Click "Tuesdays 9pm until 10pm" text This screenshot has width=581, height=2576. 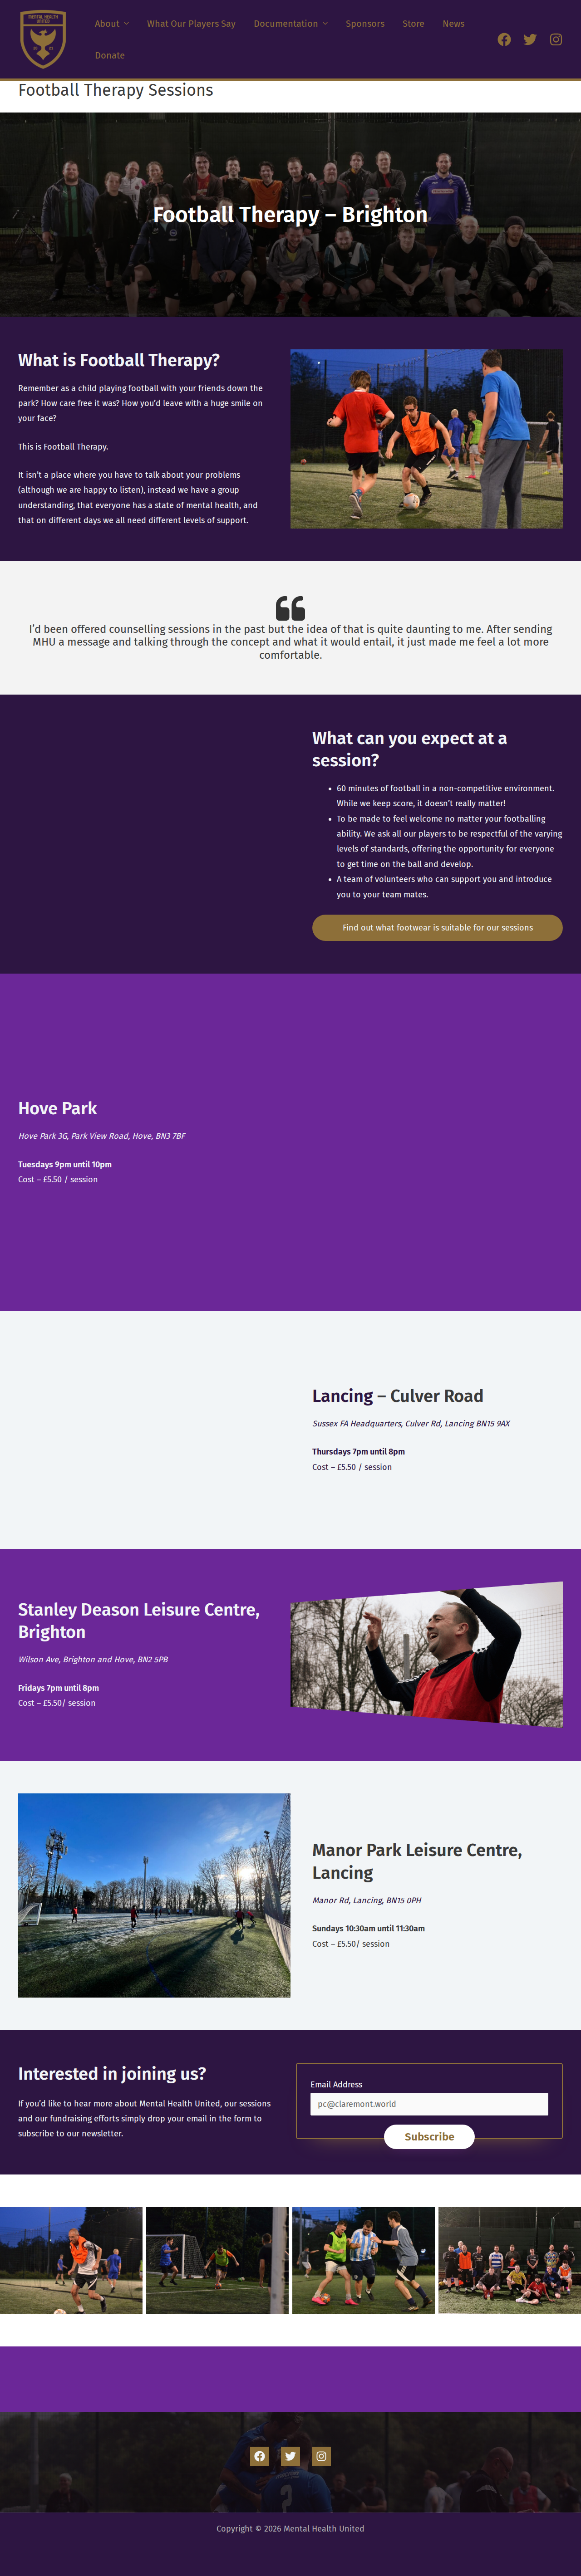click(x=65, y=1164)
